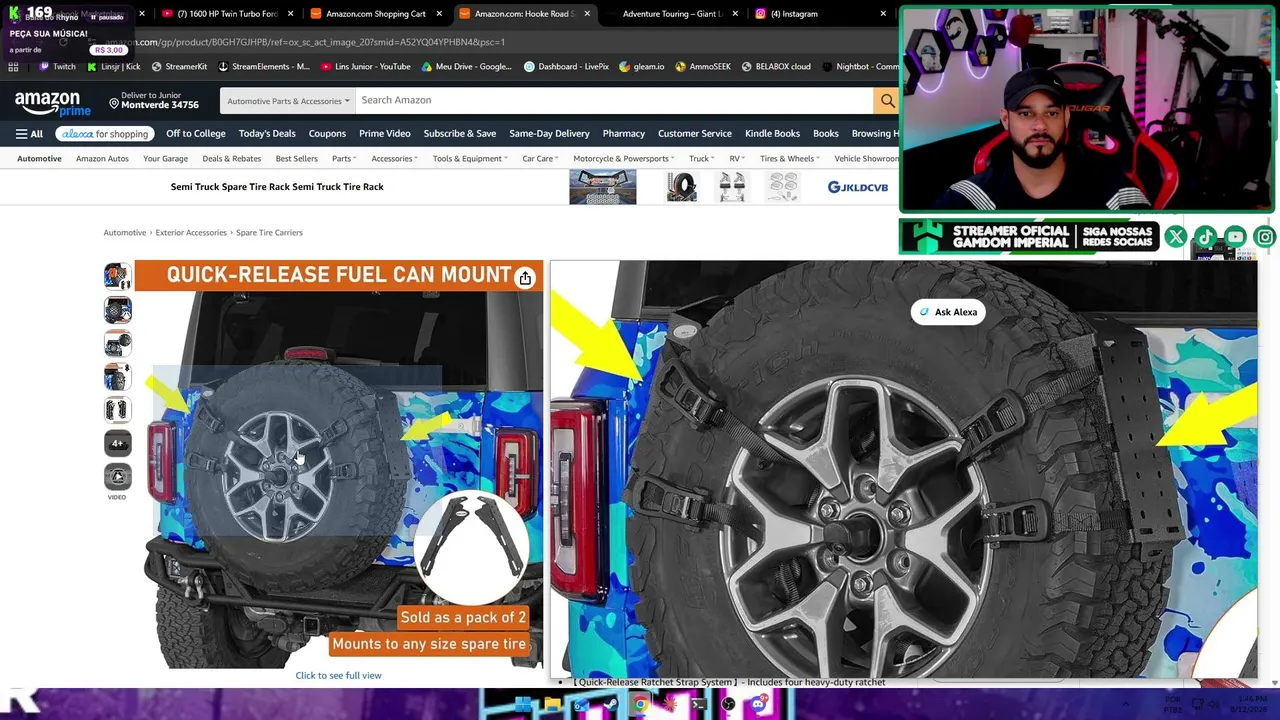Expand the Motorcycle & Powersports submenu

pos(624,159)
